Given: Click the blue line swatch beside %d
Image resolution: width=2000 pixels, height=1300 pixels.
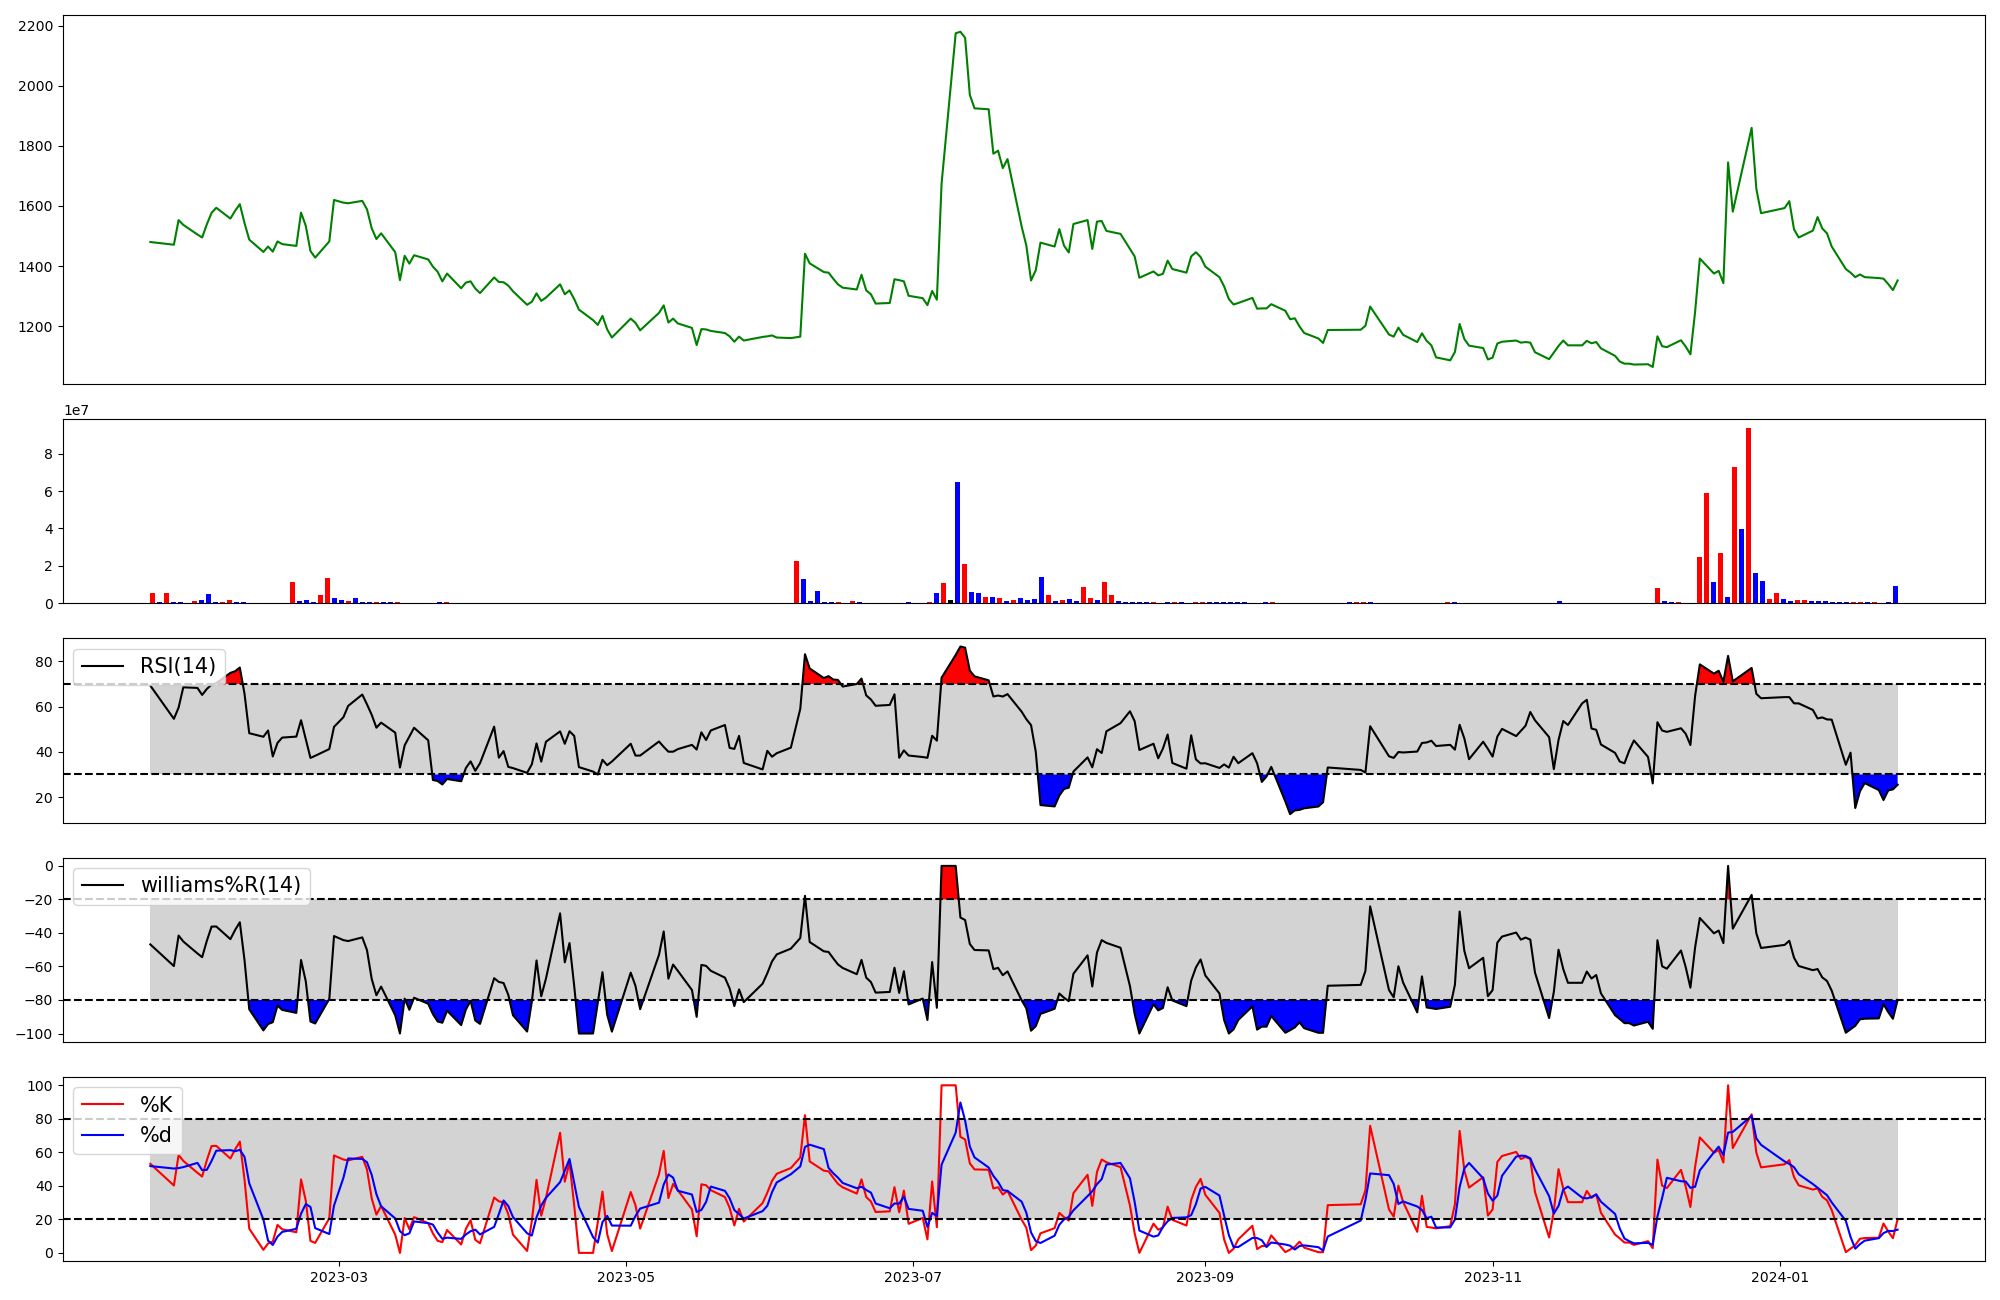Looking at the screenshot, I should (102, 1135).
